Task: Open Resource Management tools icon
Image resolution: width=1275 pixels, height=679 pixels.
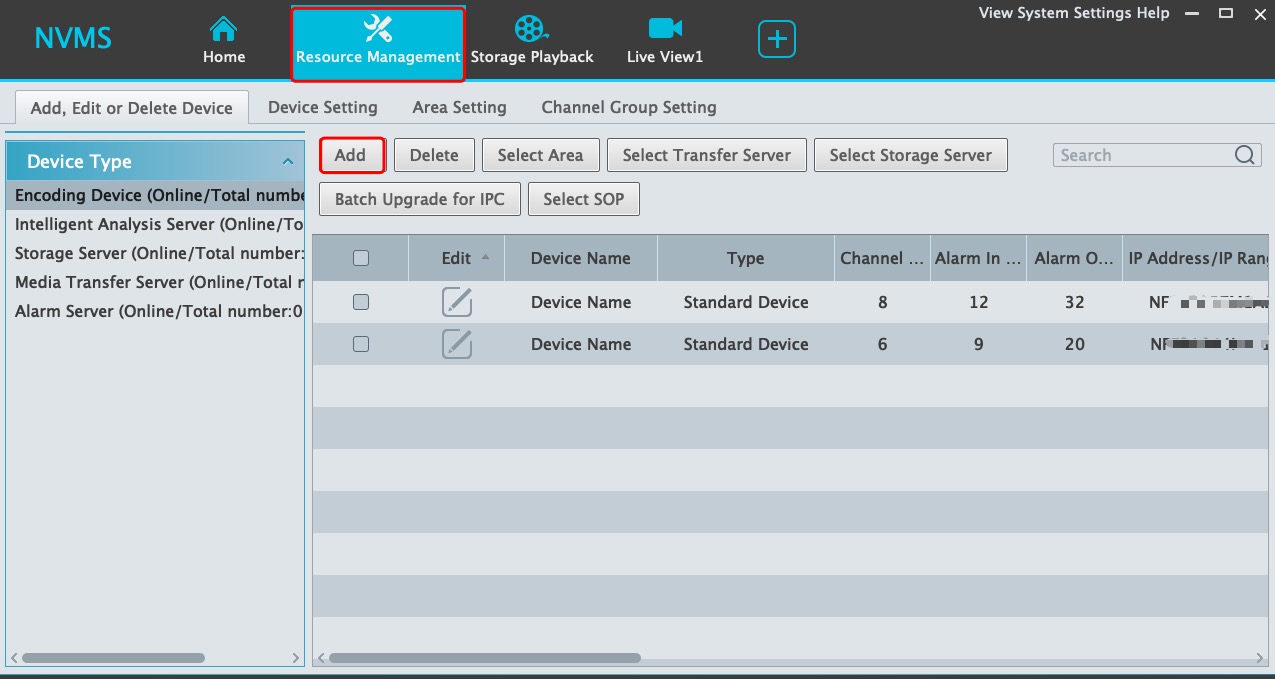Action: (378, 28)
